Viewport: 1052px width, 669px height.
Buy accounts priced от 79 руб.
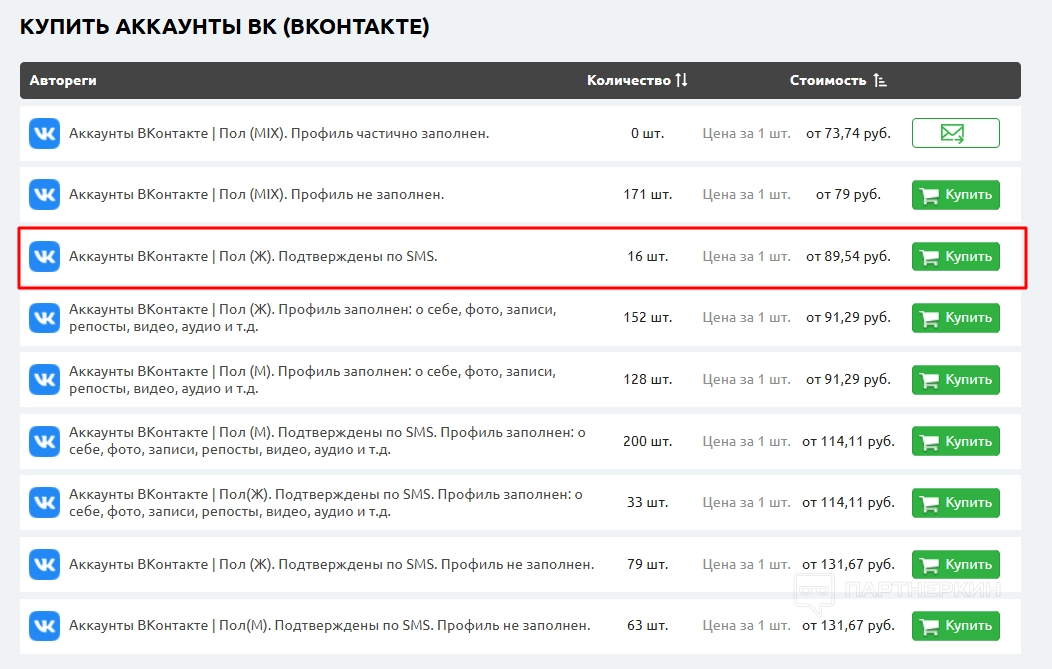(x=955, y=195)
